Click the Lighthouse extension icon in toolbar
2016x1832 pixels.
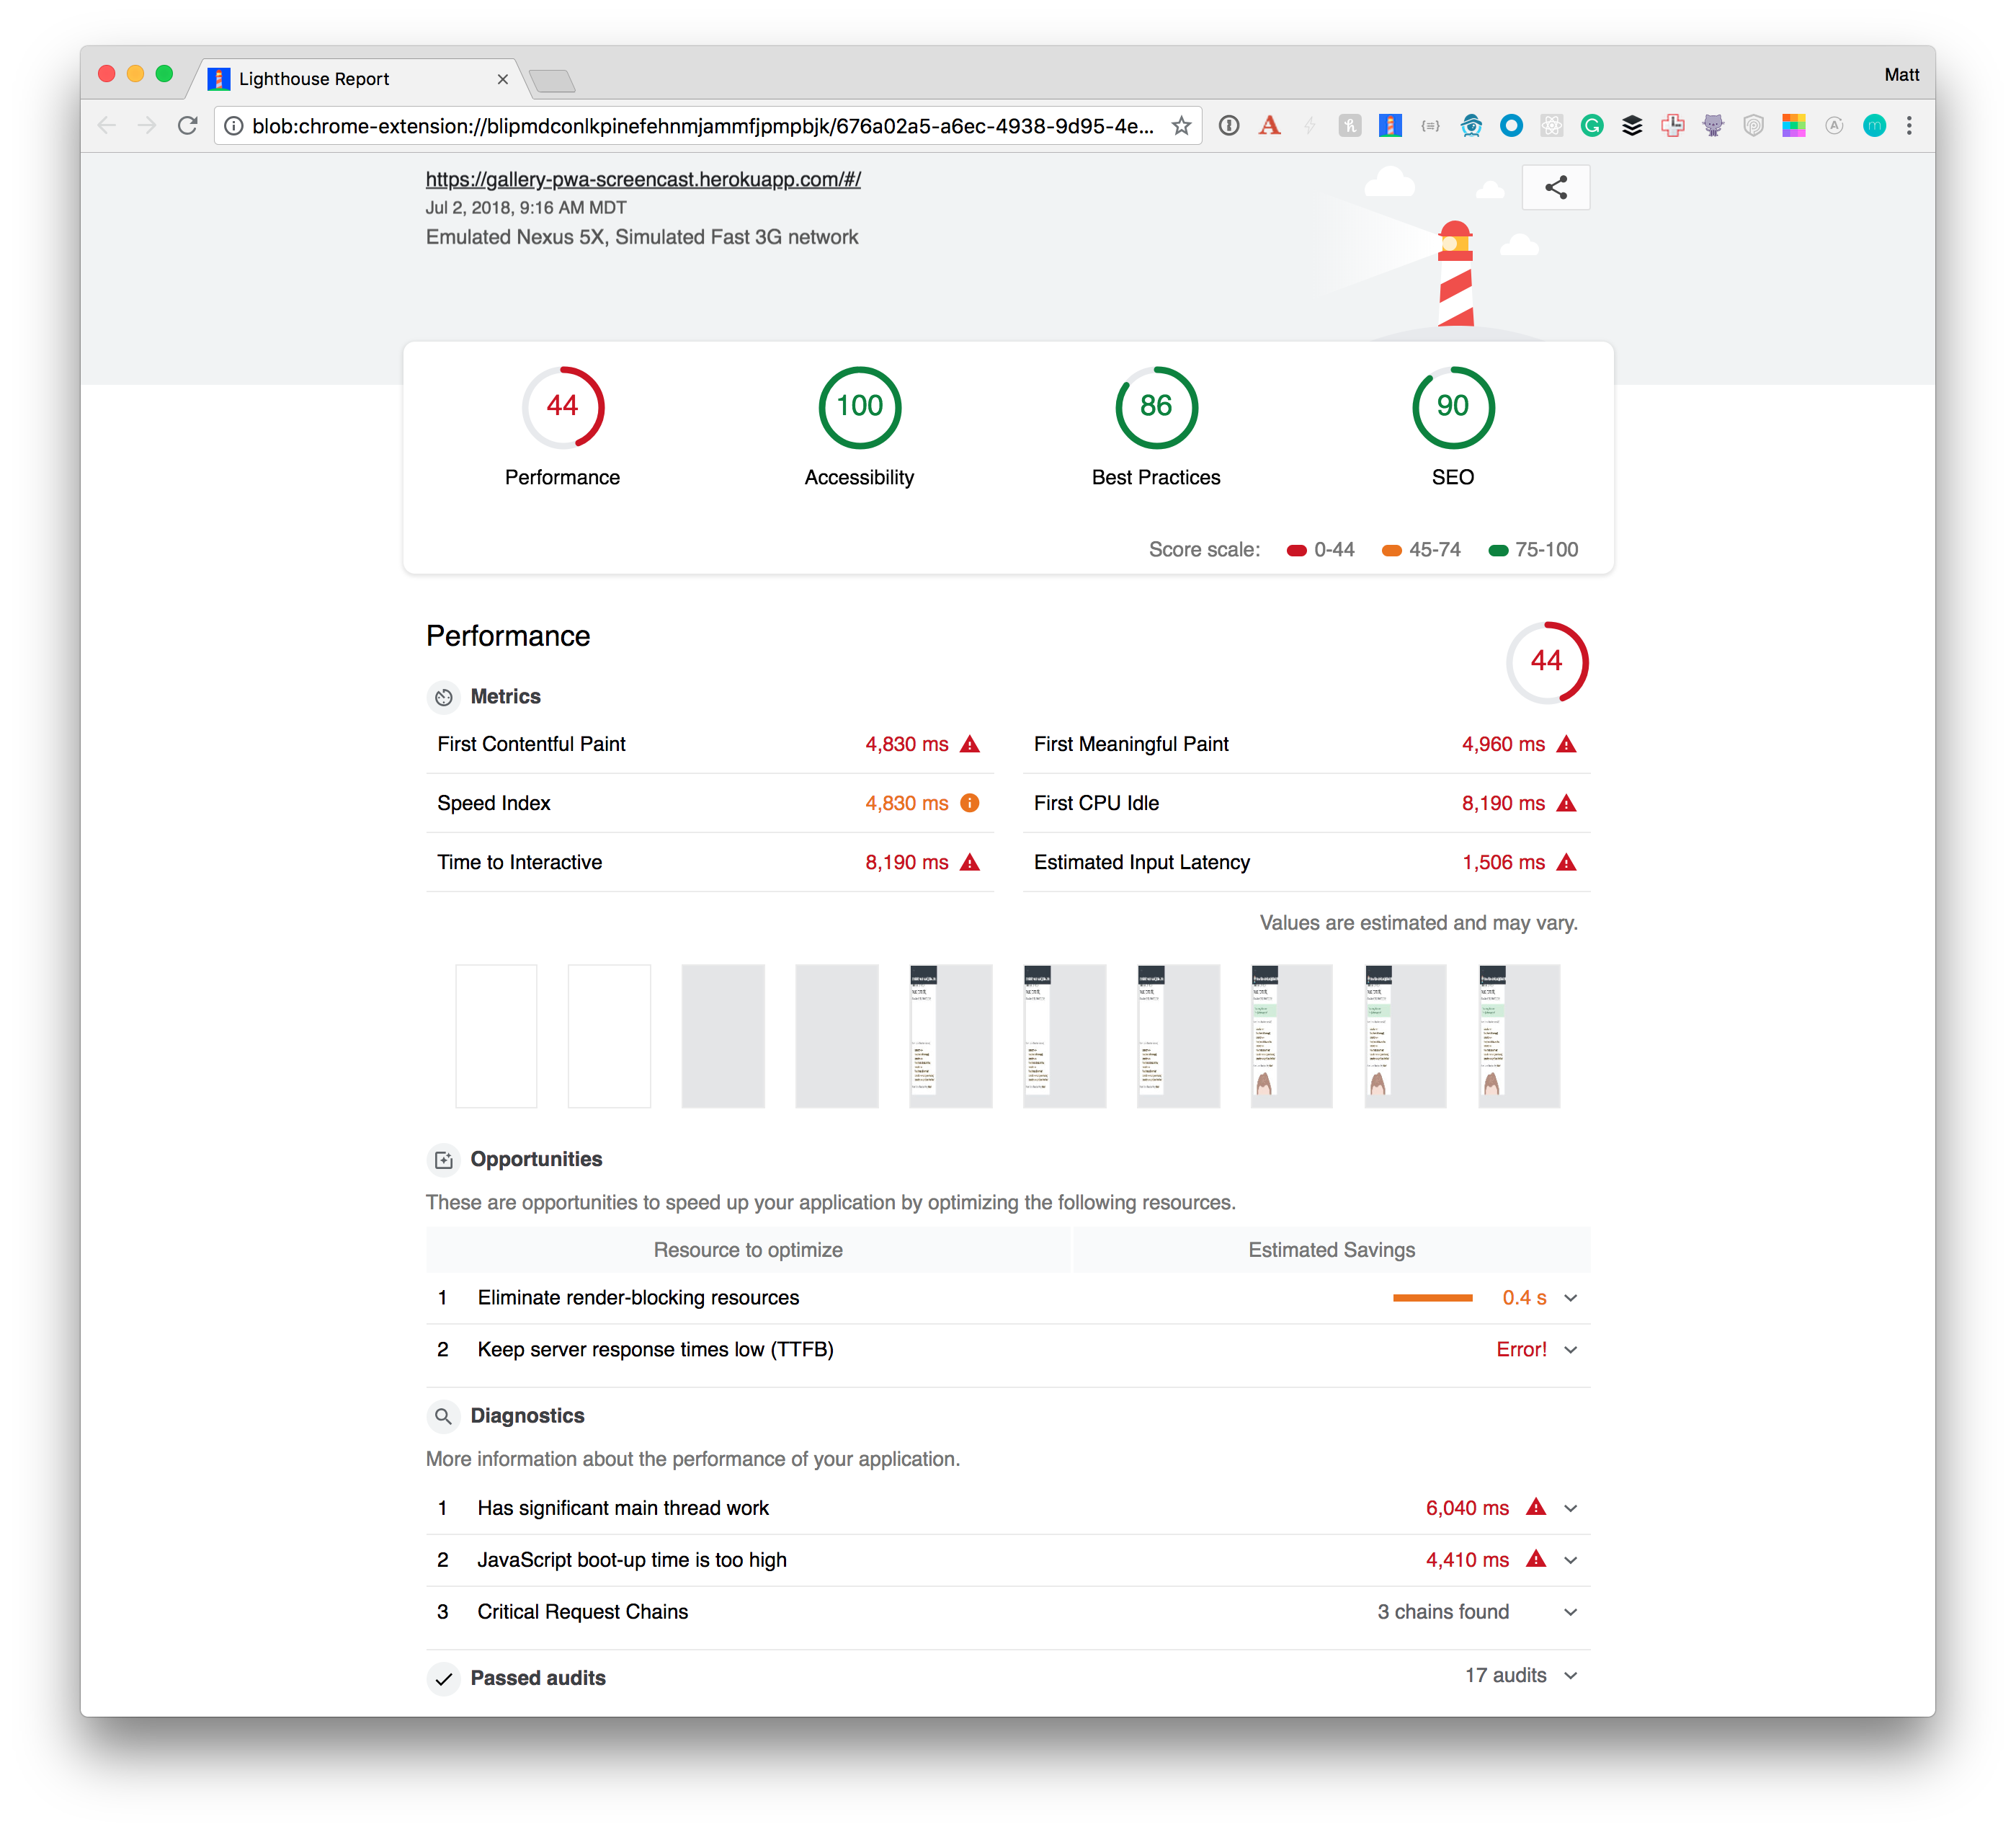1390,126
